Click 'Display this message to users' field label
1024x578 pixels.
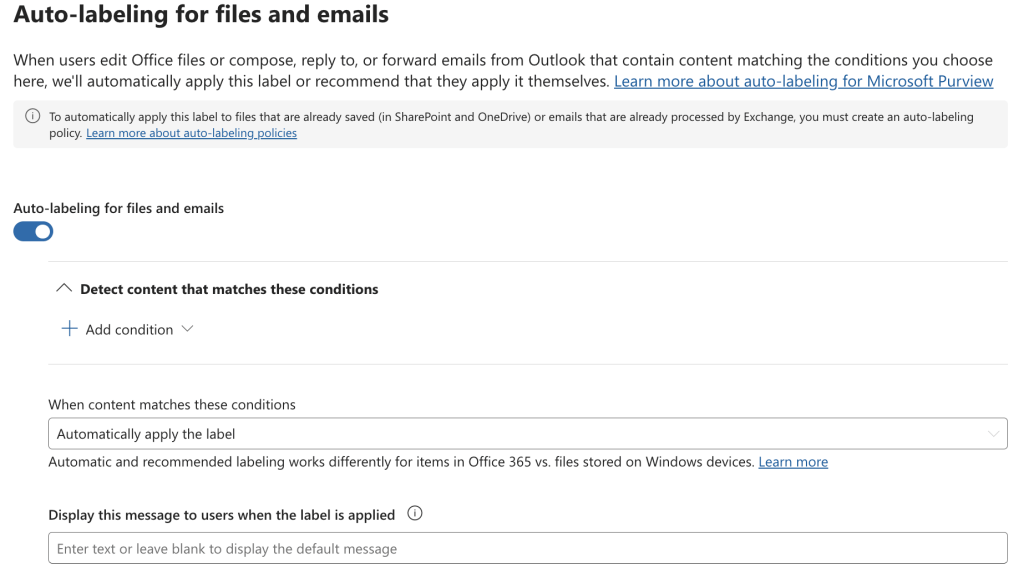click(221, 515)
